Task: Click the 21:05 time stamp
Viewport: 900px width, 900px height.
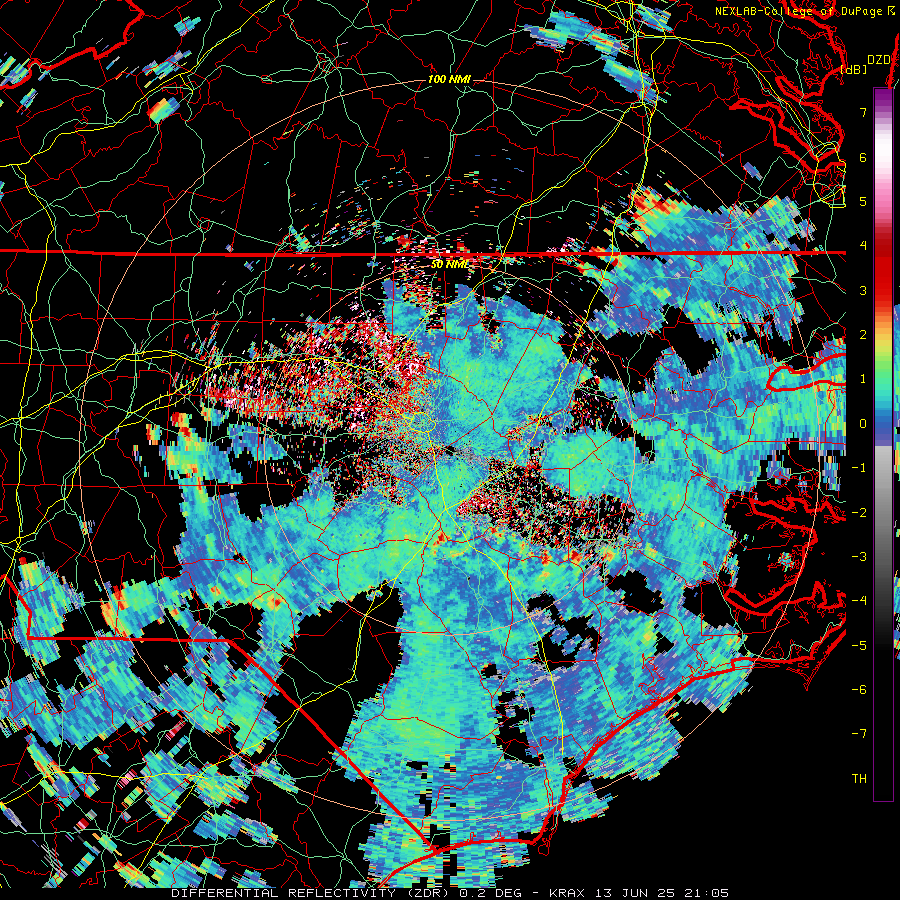Action: coord(707,893)
